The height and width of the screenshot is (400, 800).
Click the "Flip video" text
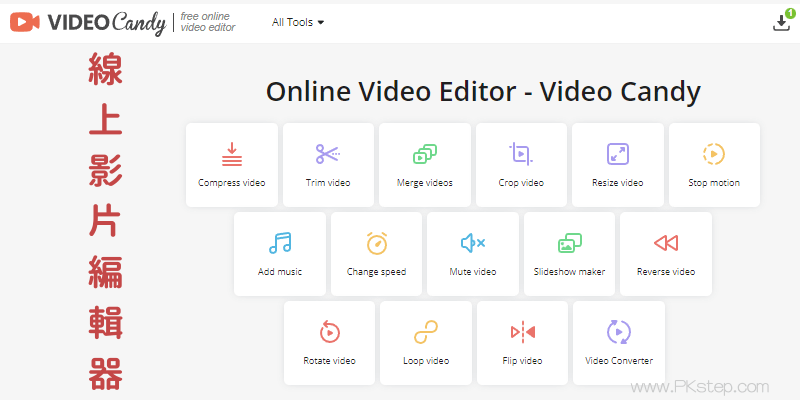click(522, 361)
